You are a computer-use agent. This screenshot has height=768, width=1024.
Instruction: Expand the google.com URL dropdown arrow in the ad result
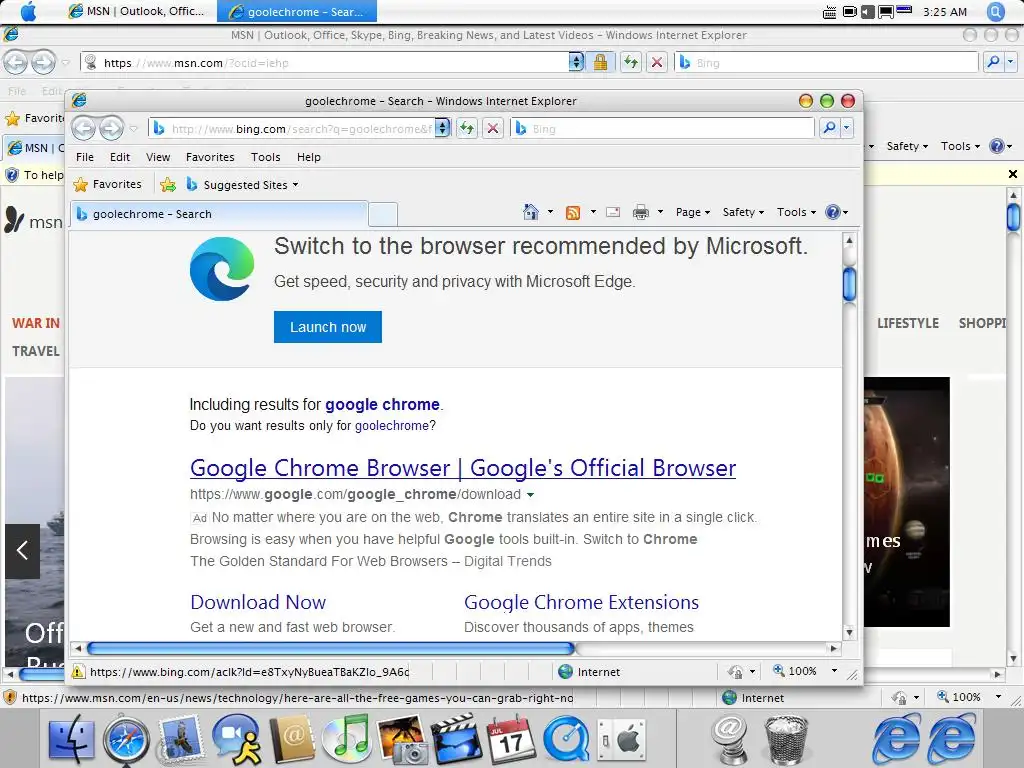(530, 495)
